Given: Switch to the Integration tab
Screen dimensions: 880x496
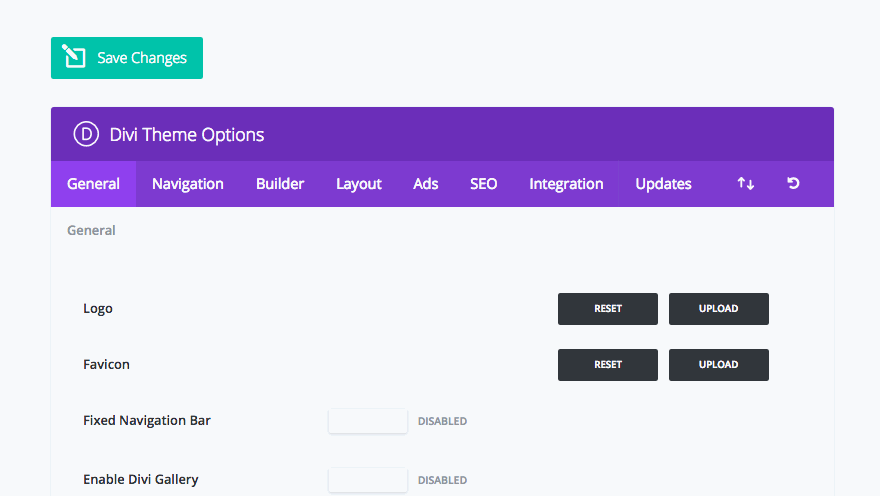Looking at the screenshot, I should [x=566, y=184].
